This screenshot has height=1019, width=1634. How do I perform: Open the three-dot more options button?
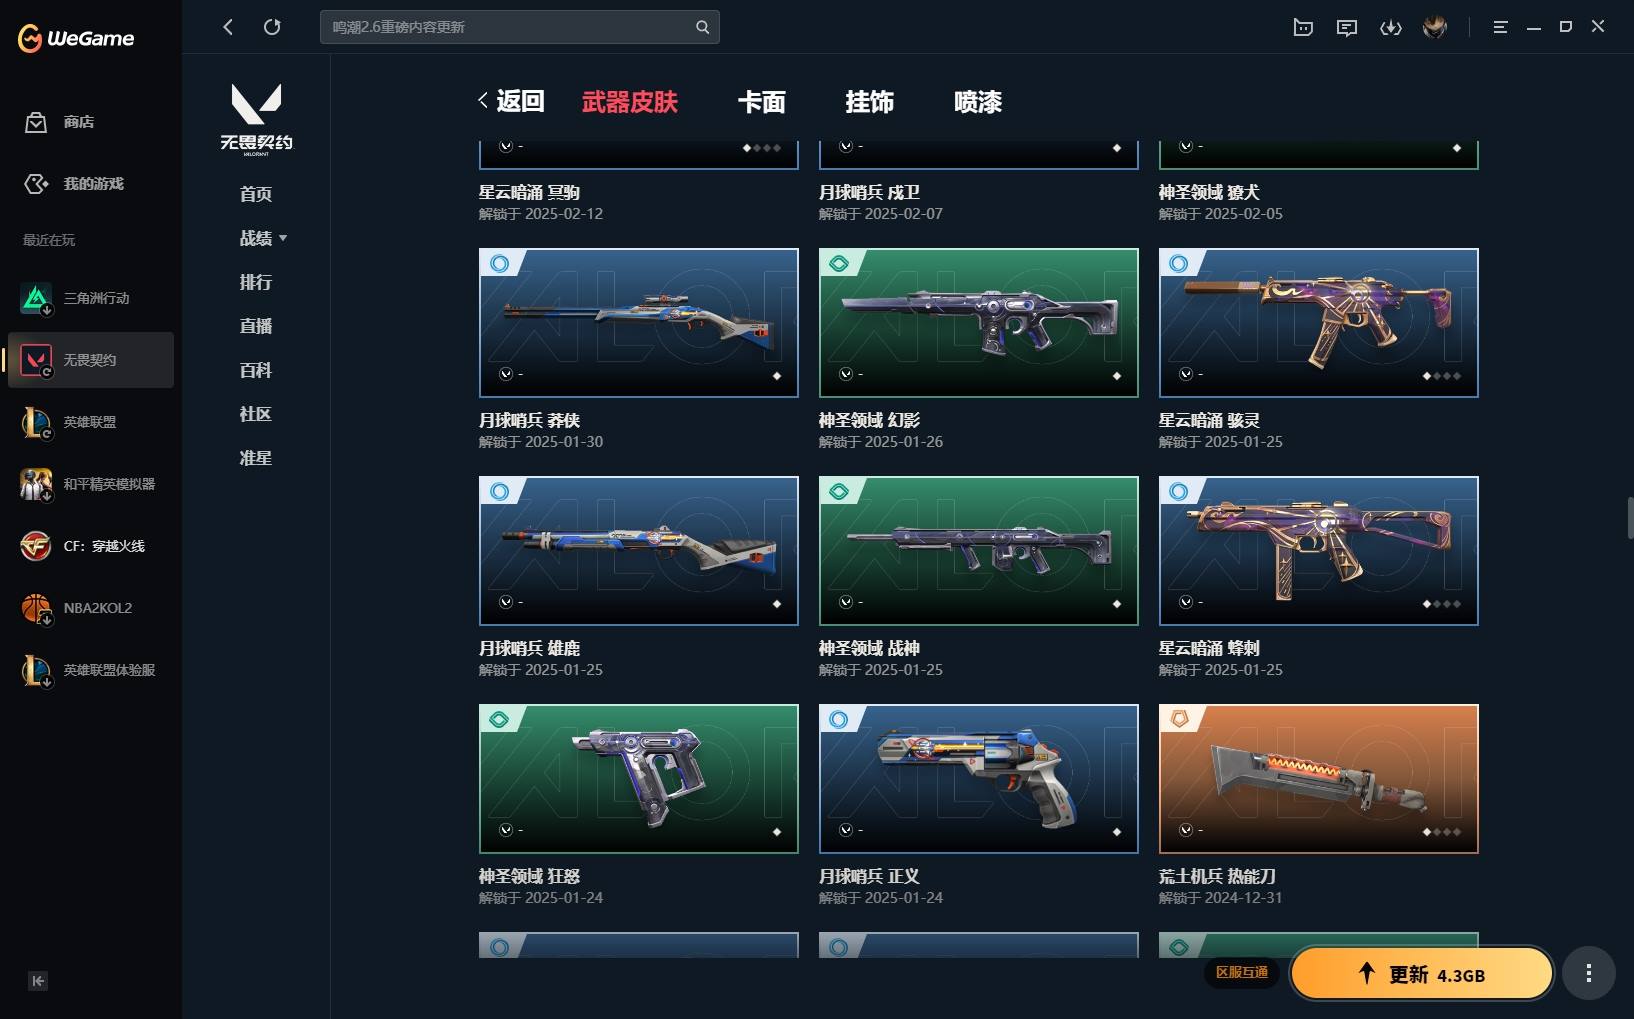pos(1589,973)
